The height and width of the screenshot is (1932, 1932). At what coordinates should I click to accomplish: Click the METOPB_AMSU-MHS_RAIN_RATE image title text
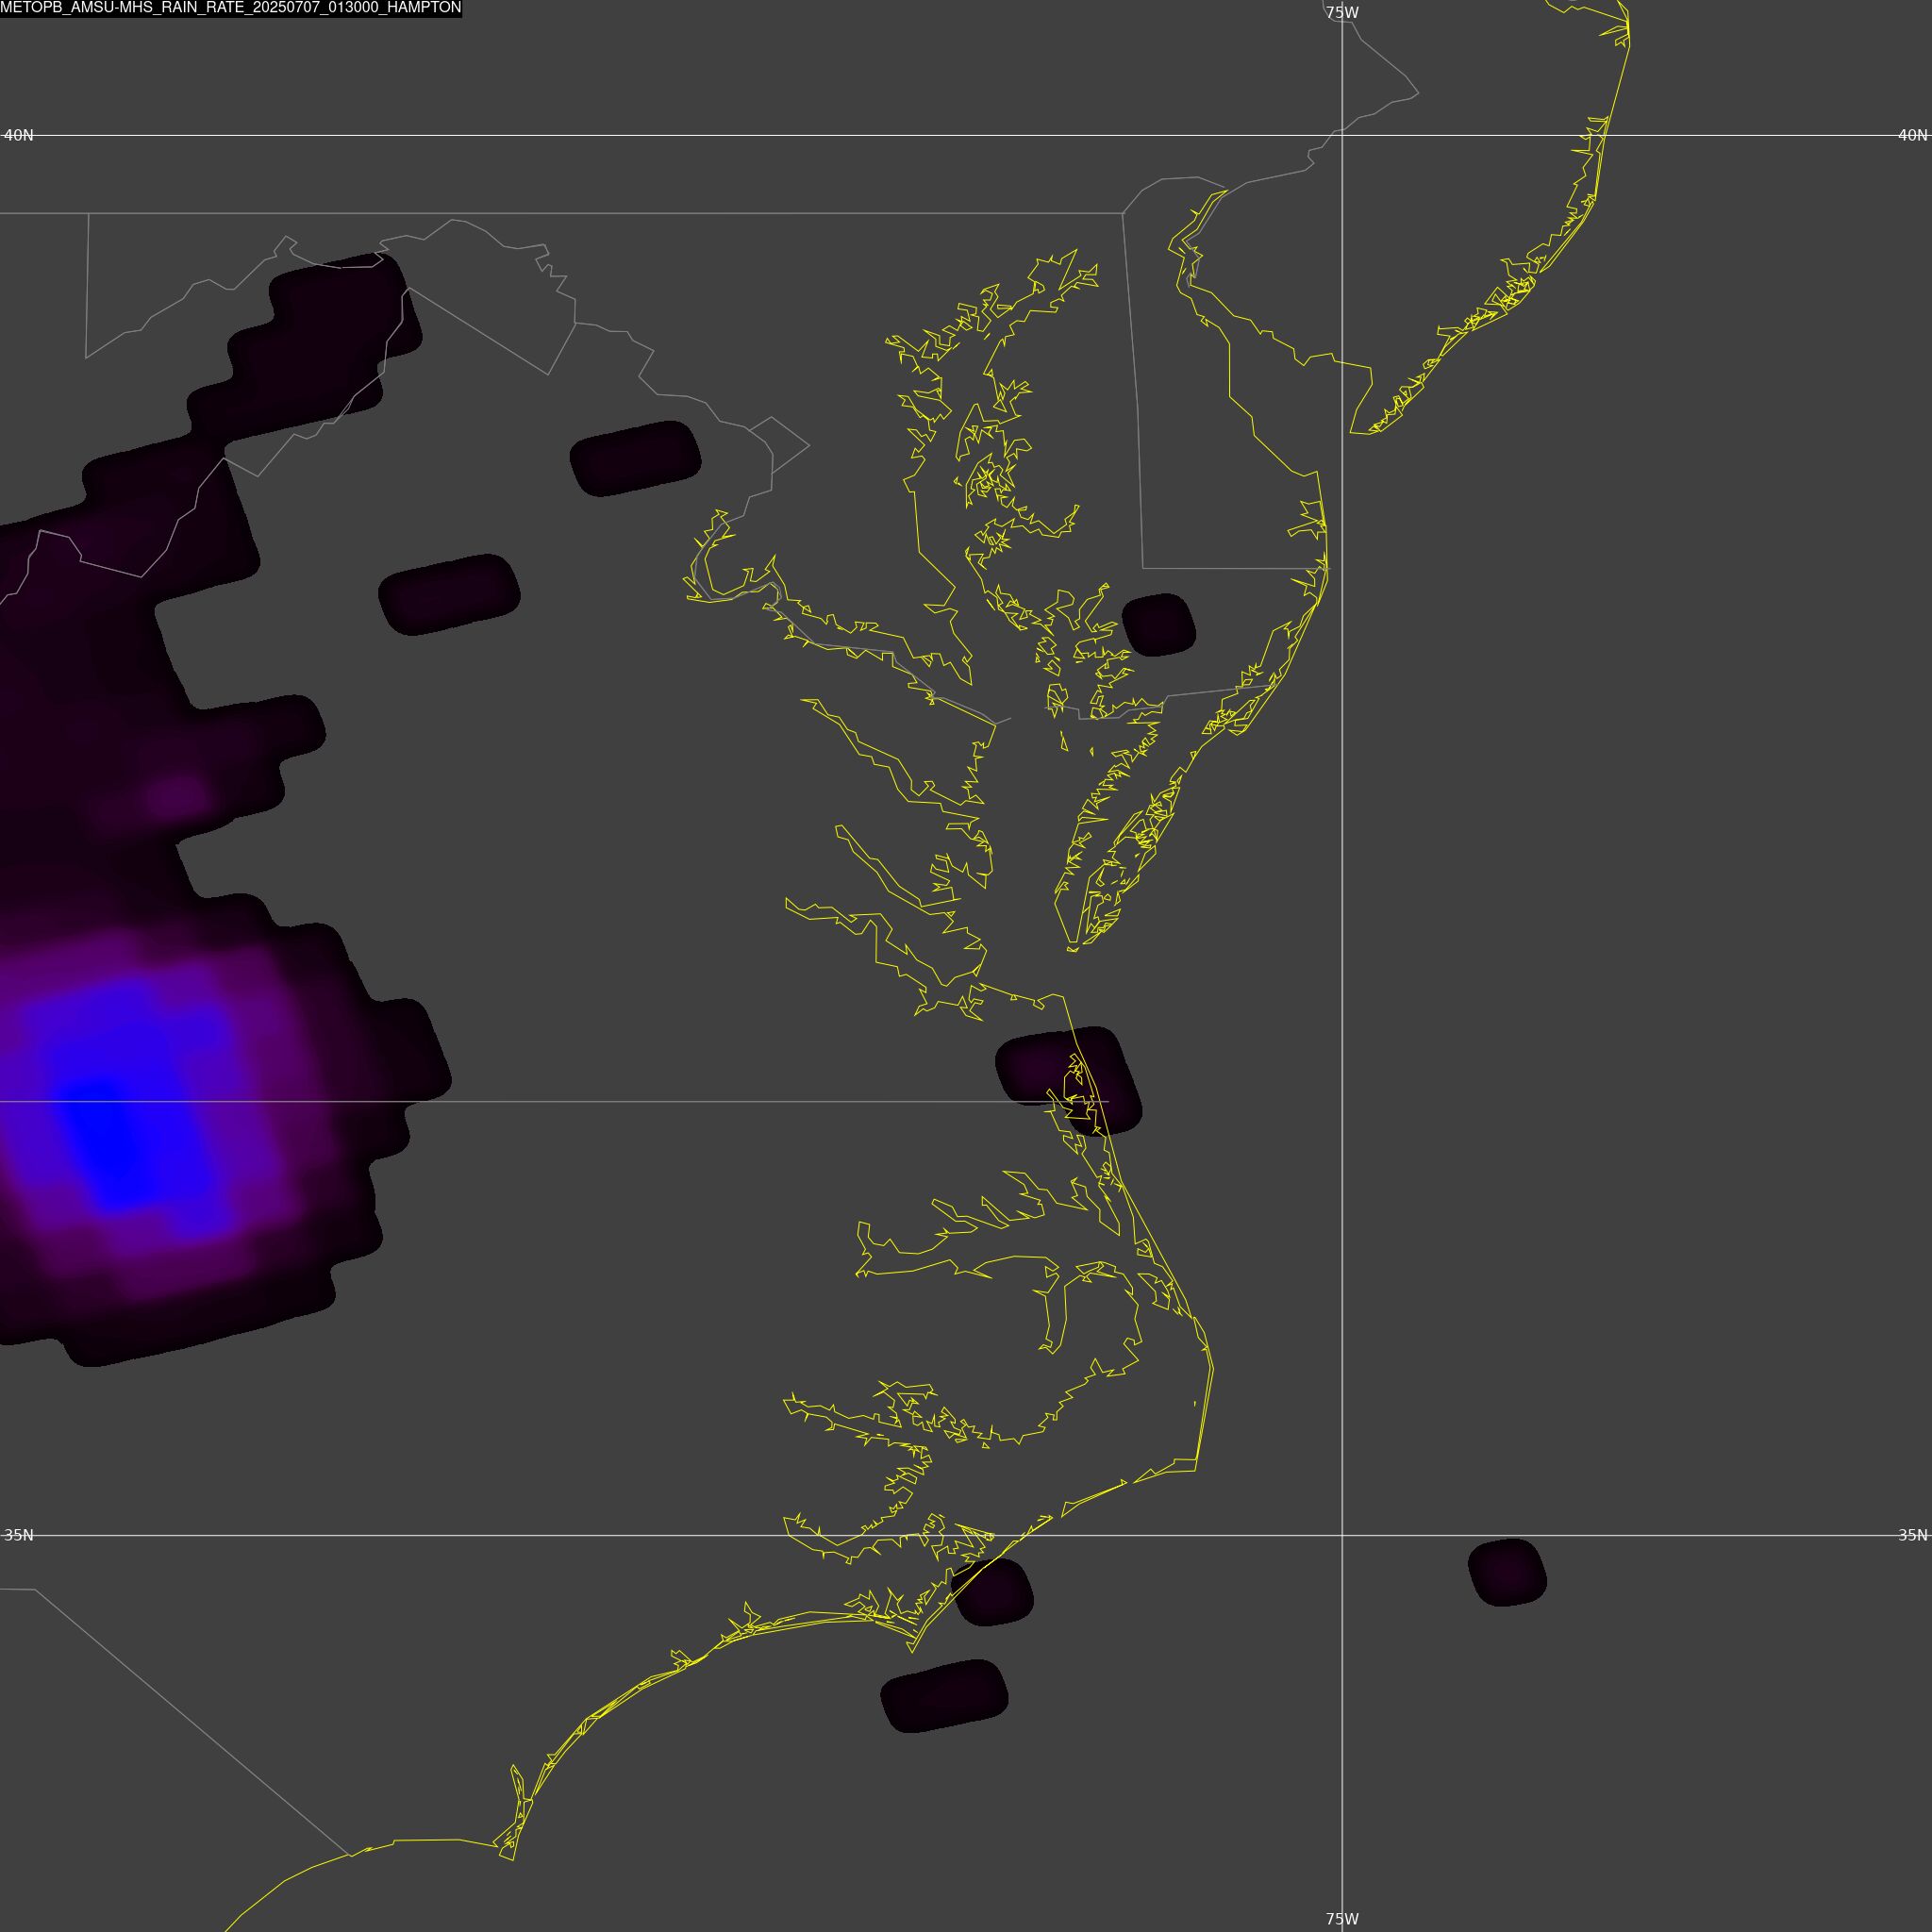[231, 8]
